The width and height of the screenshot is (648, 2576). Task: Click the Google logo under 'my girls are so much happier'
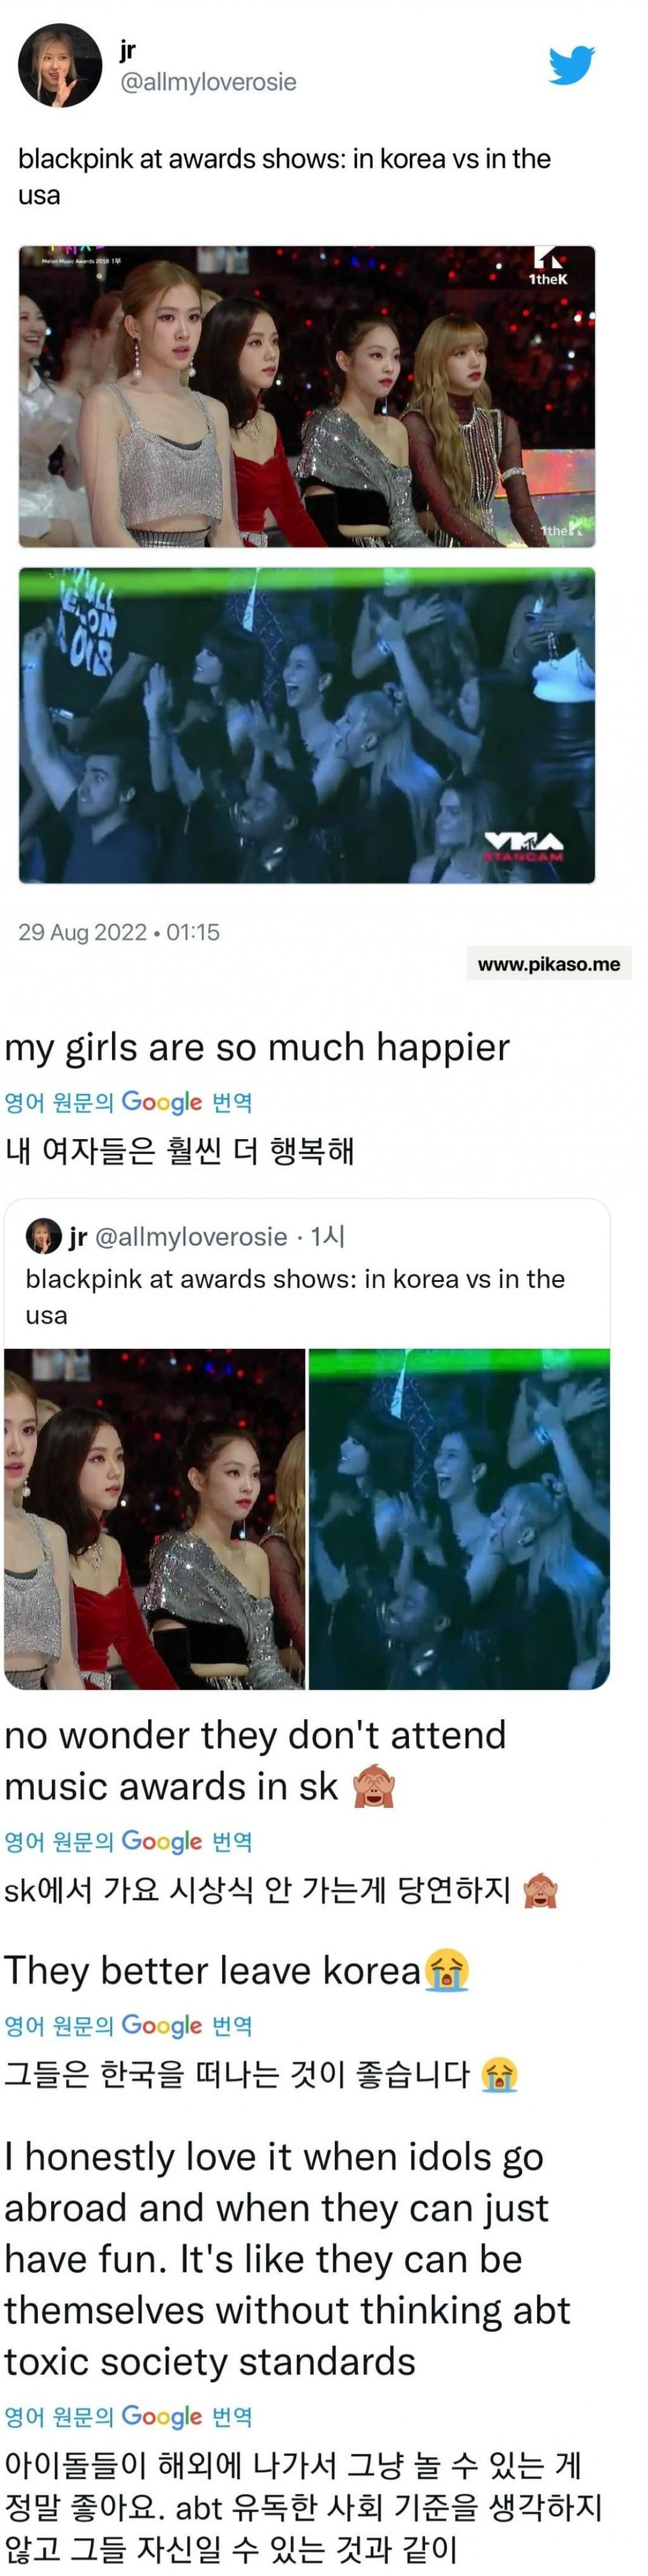coord(161,1102)
